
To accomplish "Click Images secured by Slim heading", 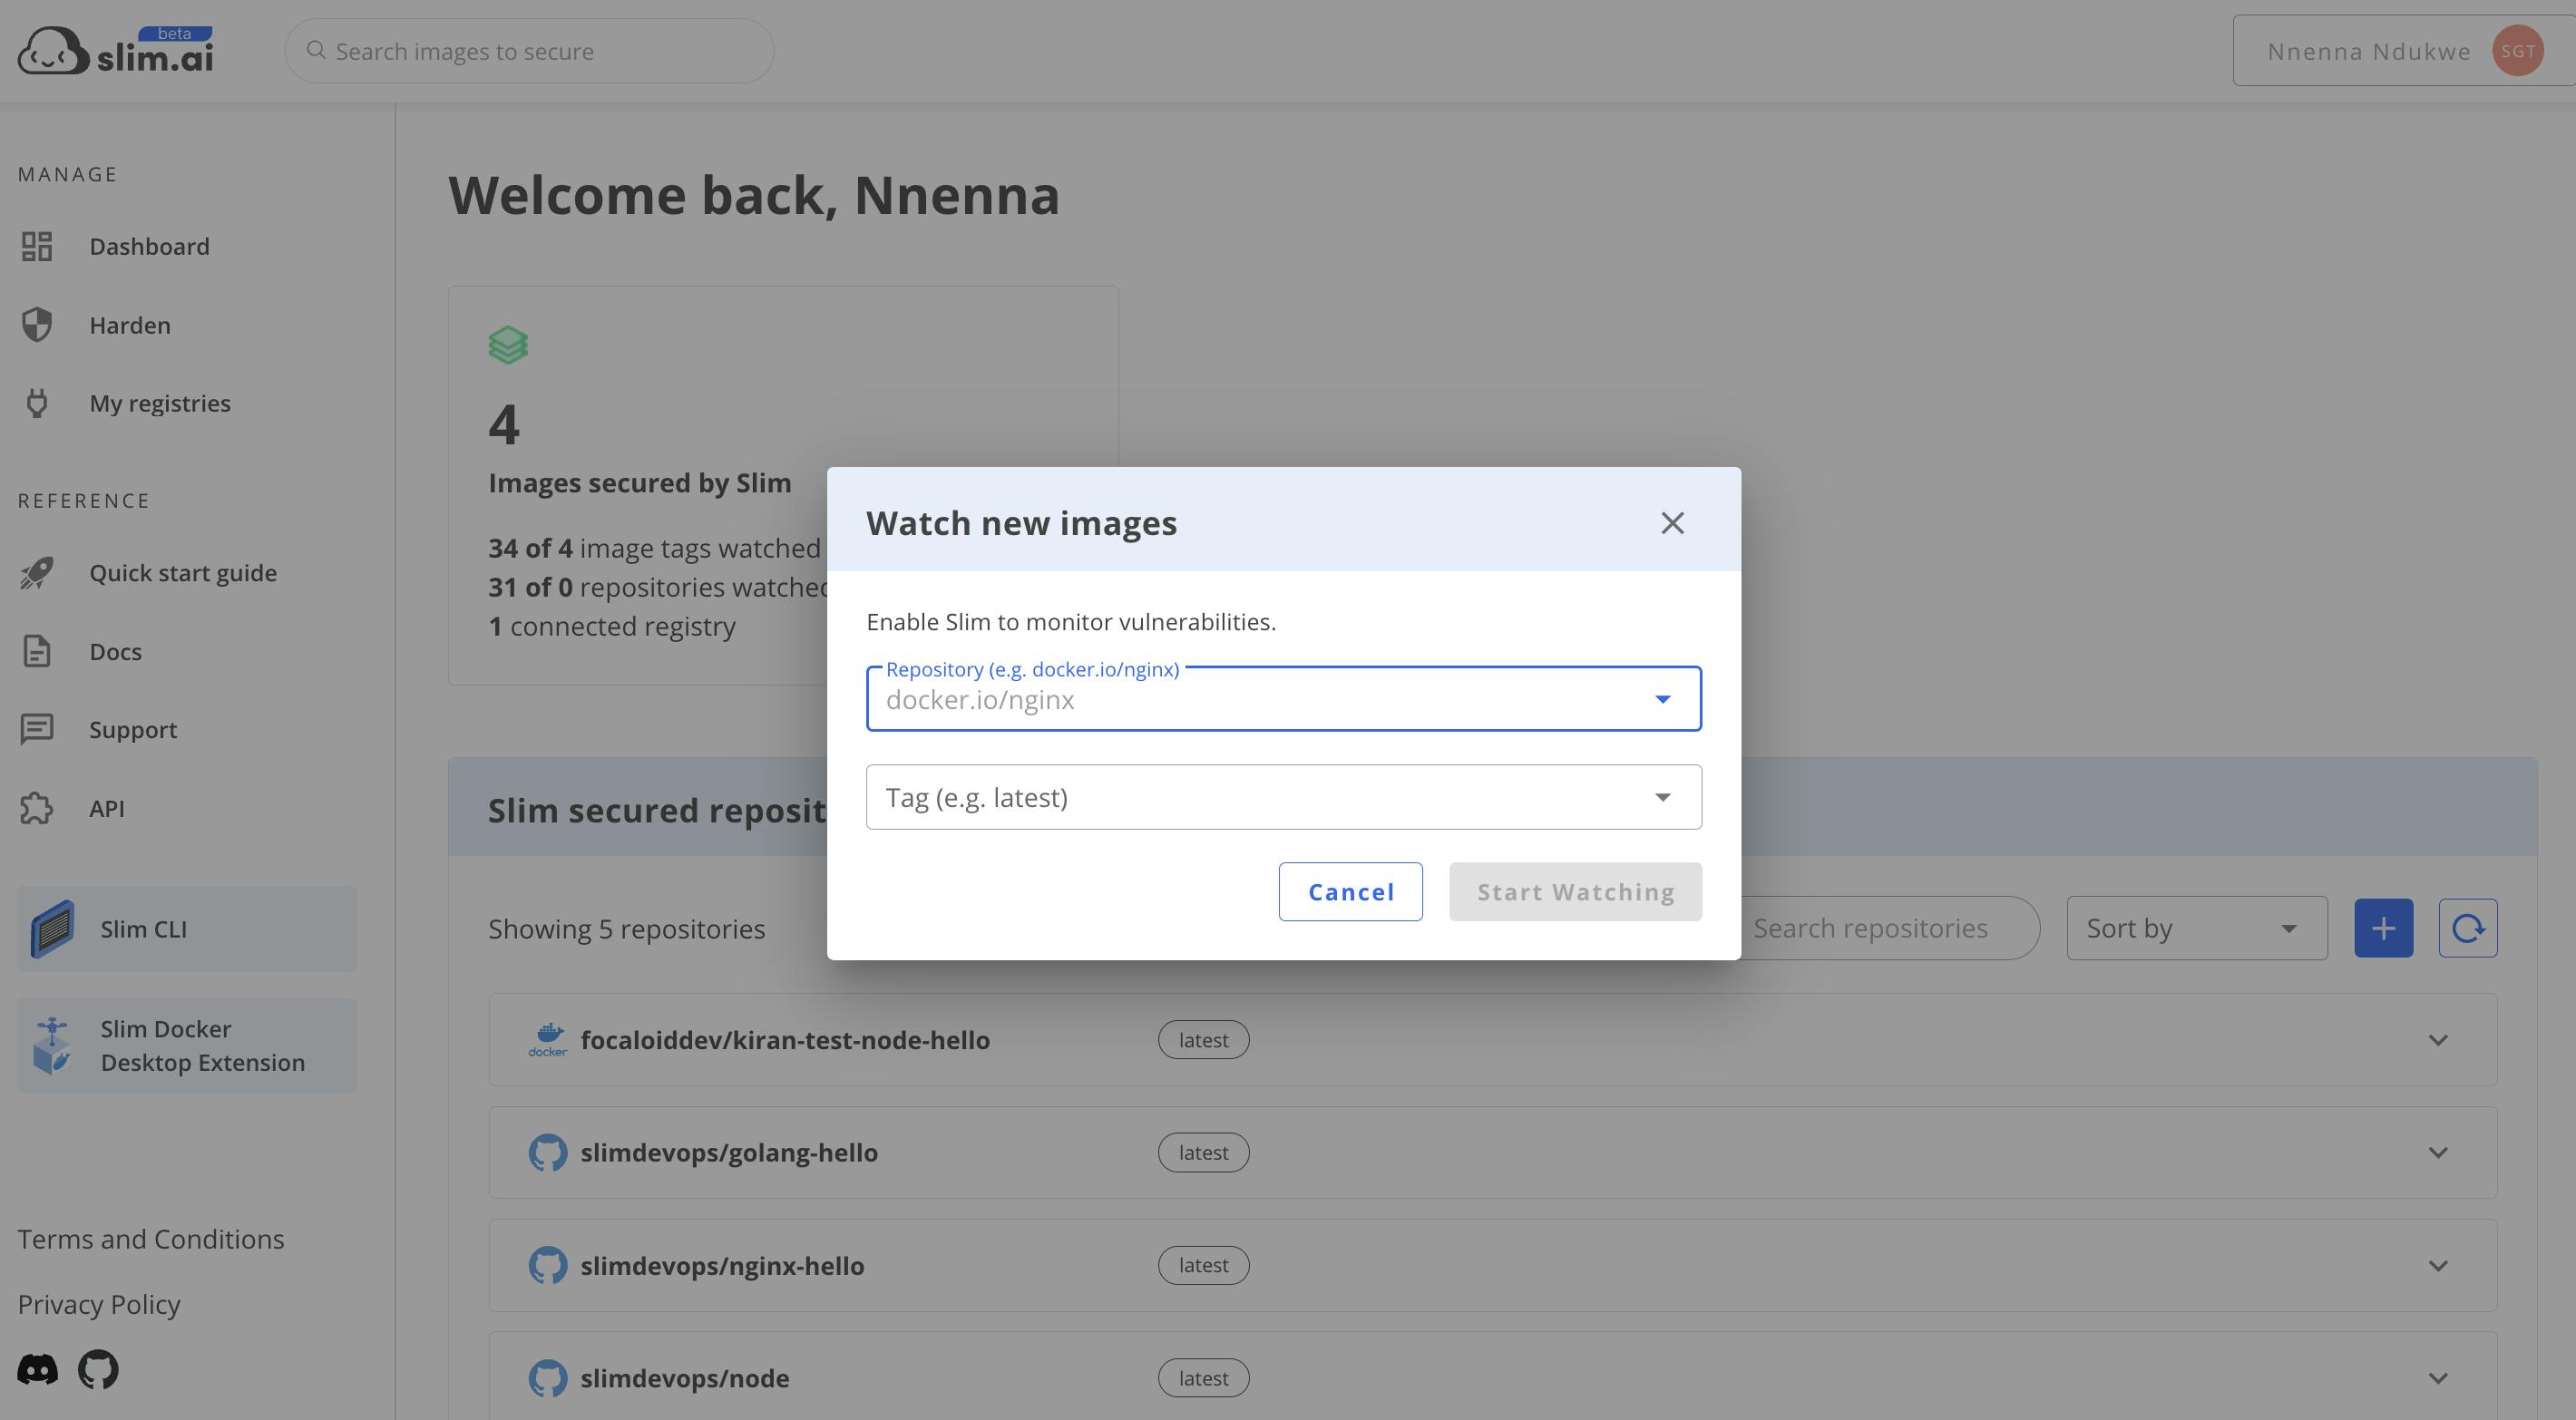I will [x=640, y=483].
